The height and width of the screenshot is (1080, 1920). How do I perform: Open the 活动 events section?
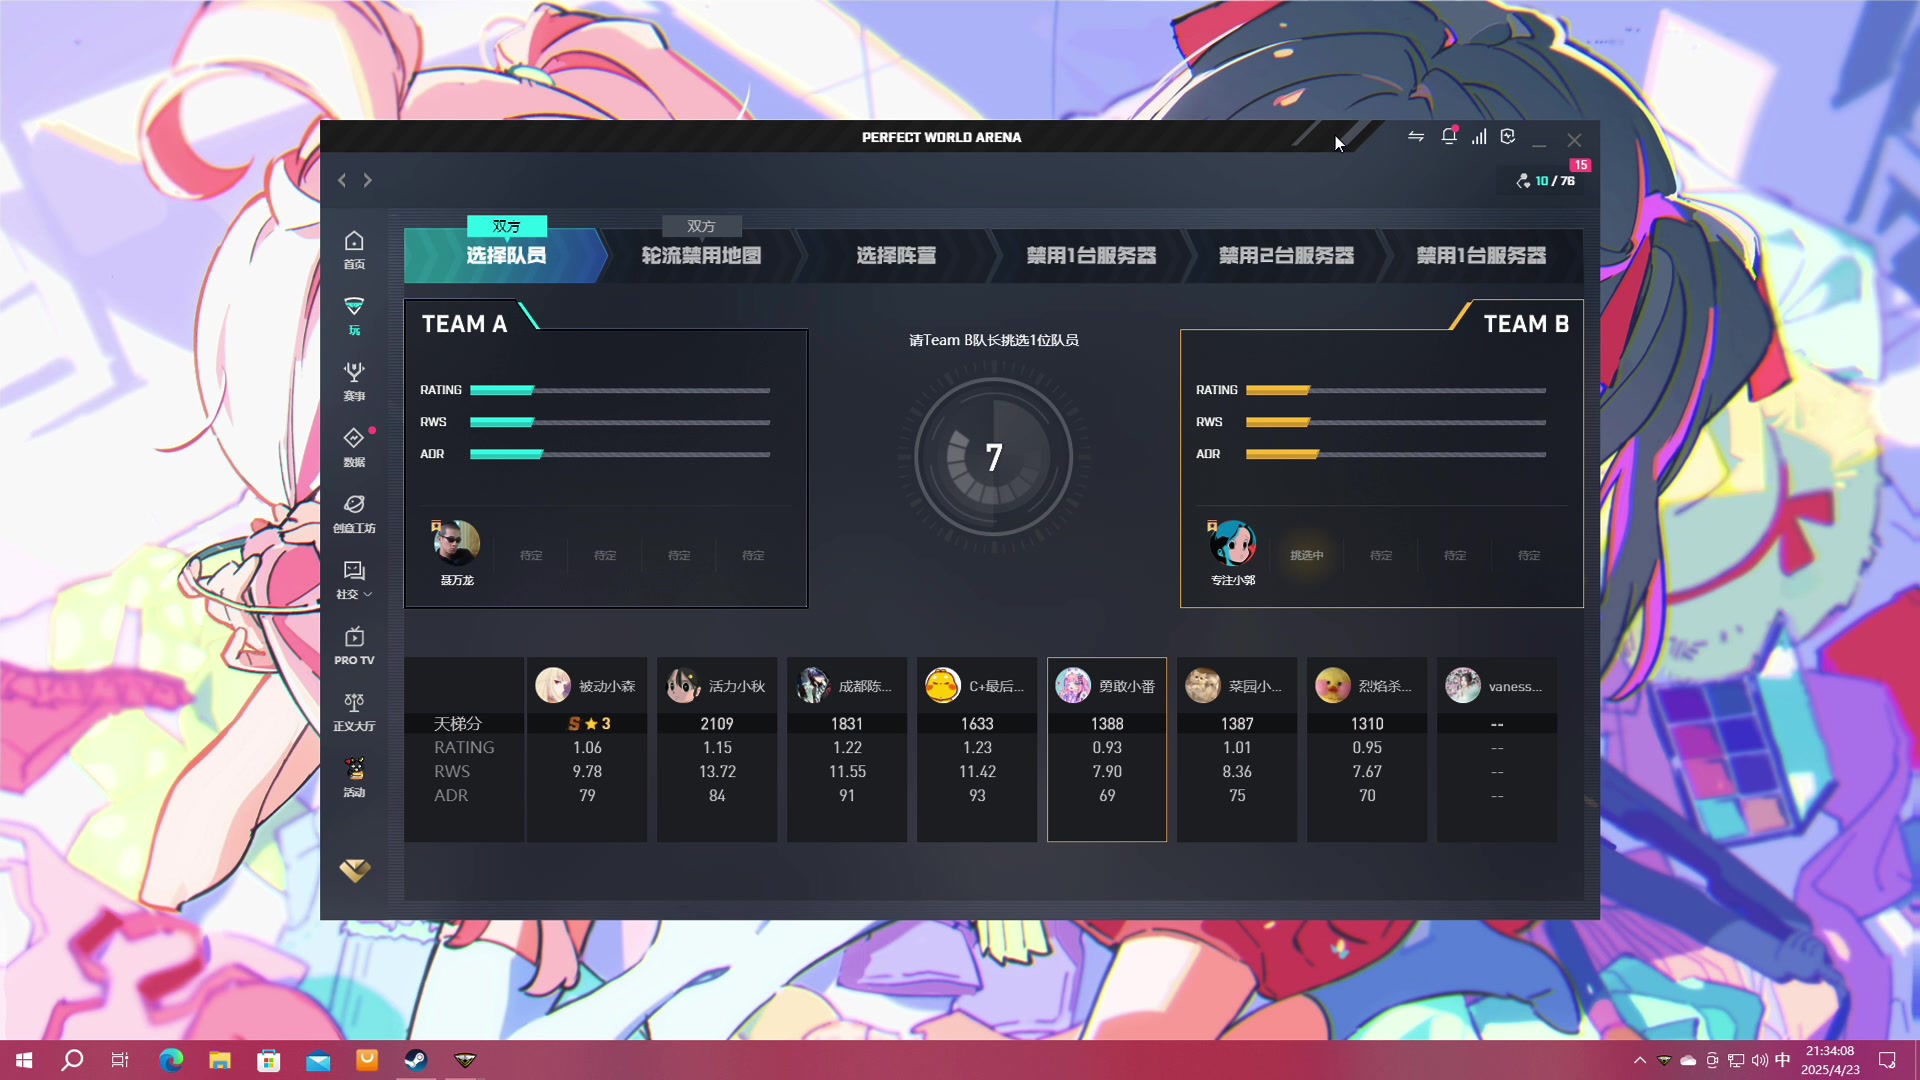[x=354, y=777]
